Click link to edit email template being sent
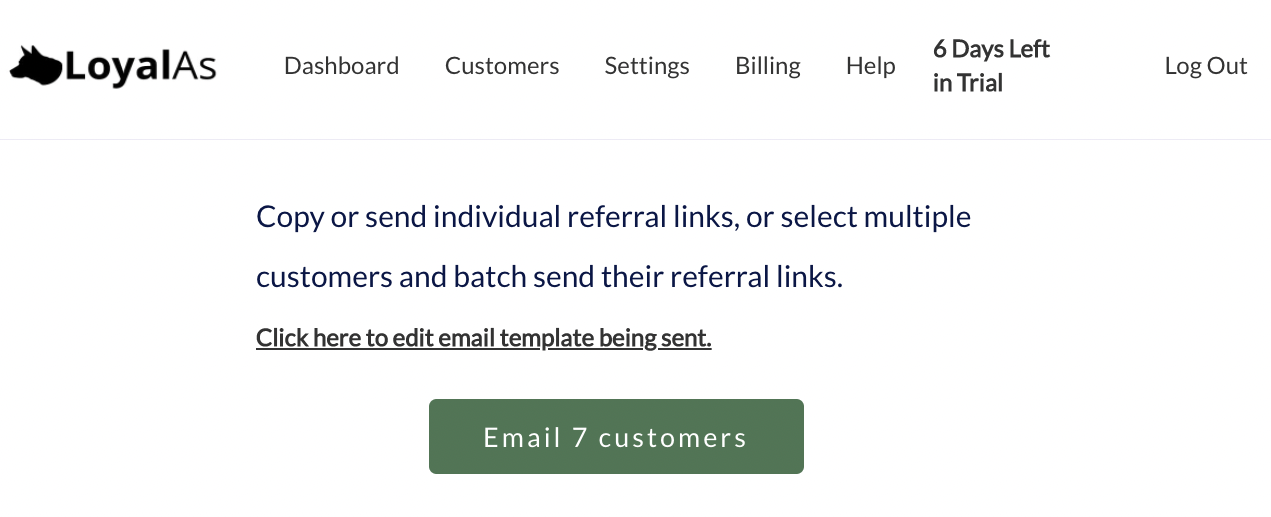The width and height of the screenshot is (1271, 517). point(484,338)
